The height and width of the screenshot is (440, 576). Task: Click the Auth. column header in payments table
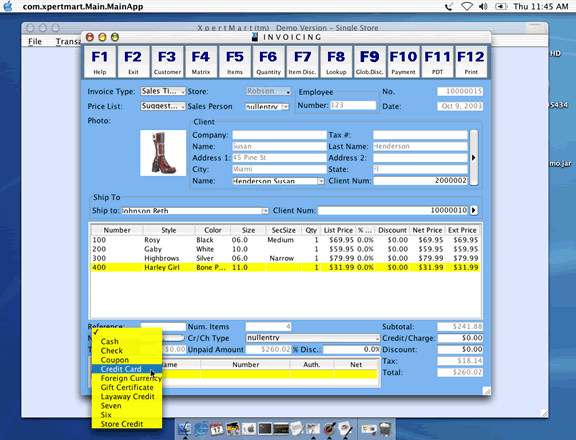click(x=312, y=365)
